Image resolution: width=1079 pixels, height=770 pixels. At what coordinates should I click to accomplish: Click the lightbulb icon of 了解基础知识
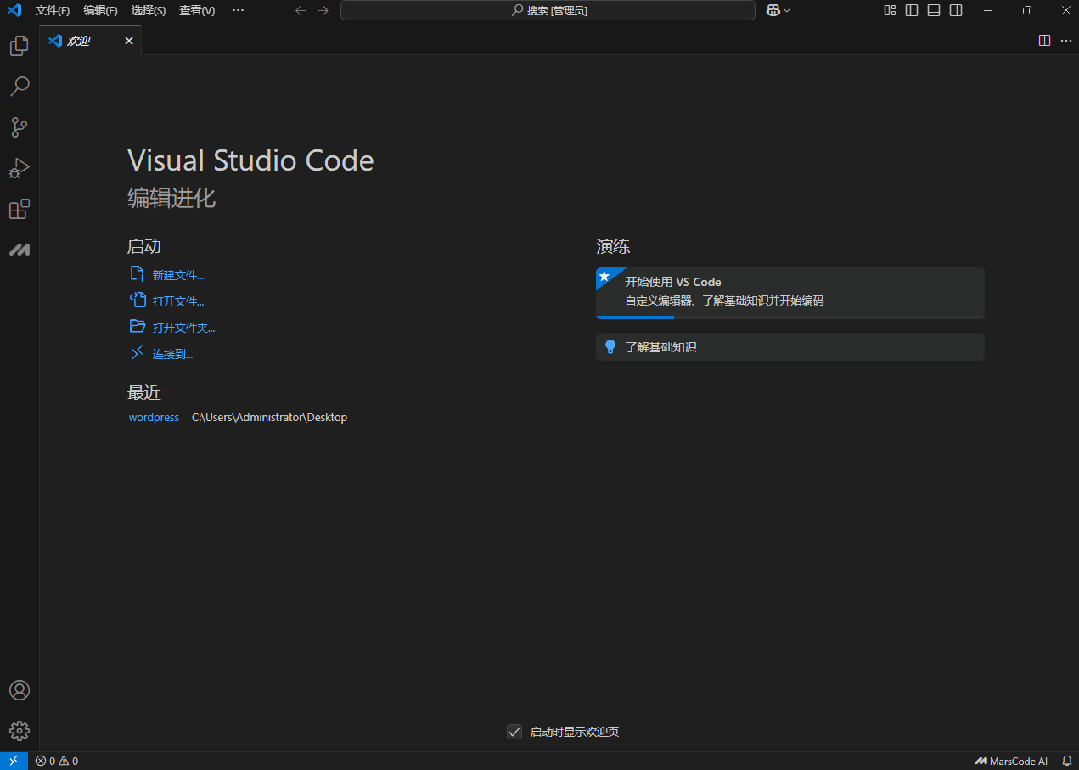pos(610,347)
